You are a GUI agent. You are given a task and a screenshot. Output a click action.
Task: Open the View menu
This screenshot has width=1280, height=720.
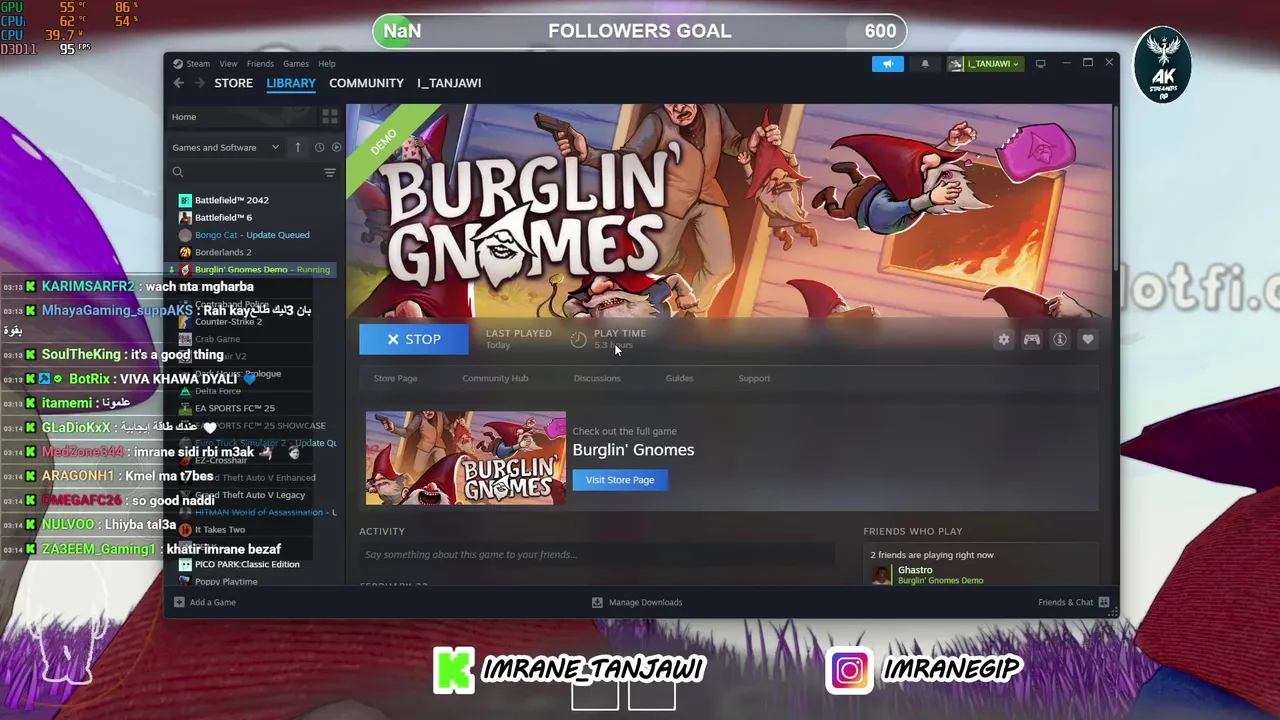click(228, 63)
